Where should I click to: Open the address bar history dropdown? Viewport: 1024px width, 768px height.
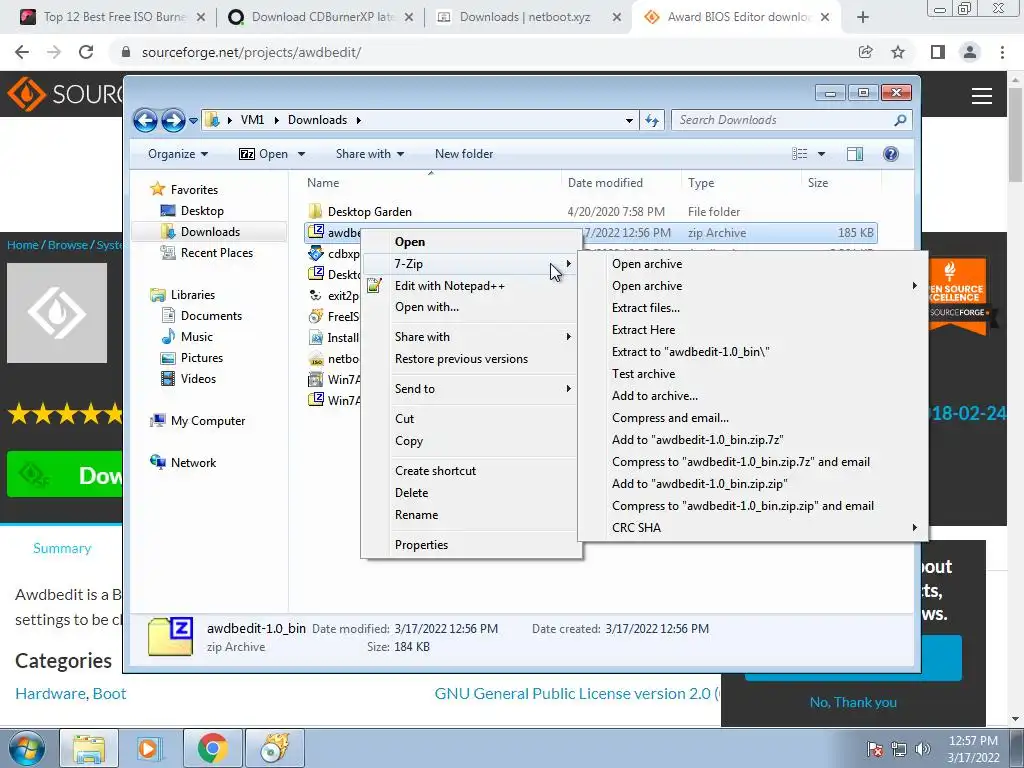tap(629, 121)
